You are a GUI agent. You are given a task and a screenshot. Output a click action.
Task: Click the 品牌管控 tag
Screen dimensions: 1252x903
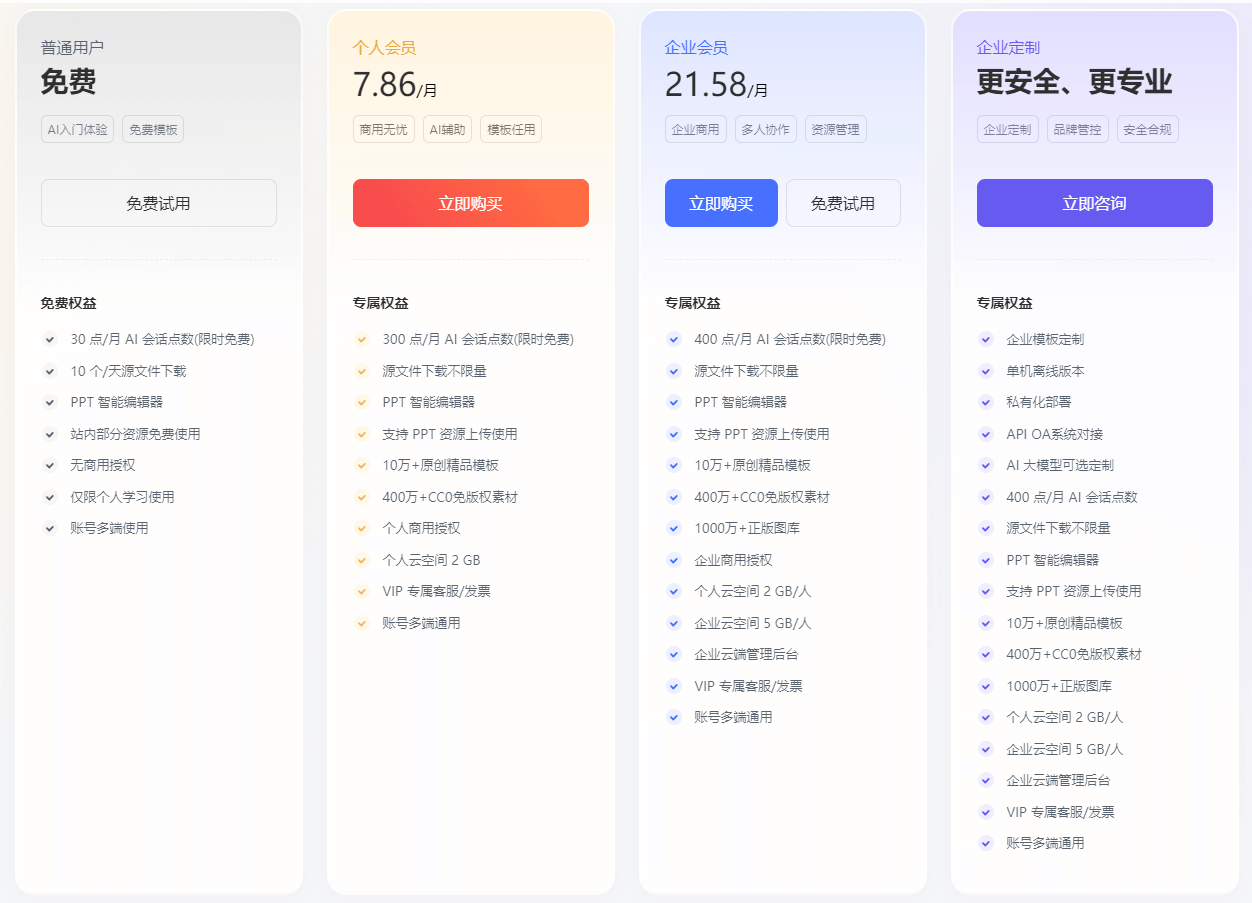point(1078,129)
